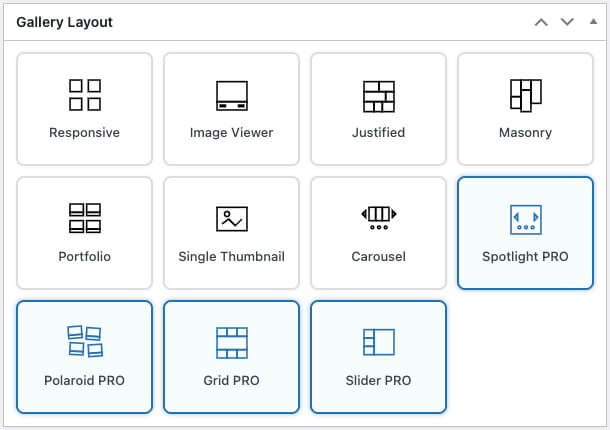
Task: Choose the Portfolio layout icon
Action: (85, 219)
